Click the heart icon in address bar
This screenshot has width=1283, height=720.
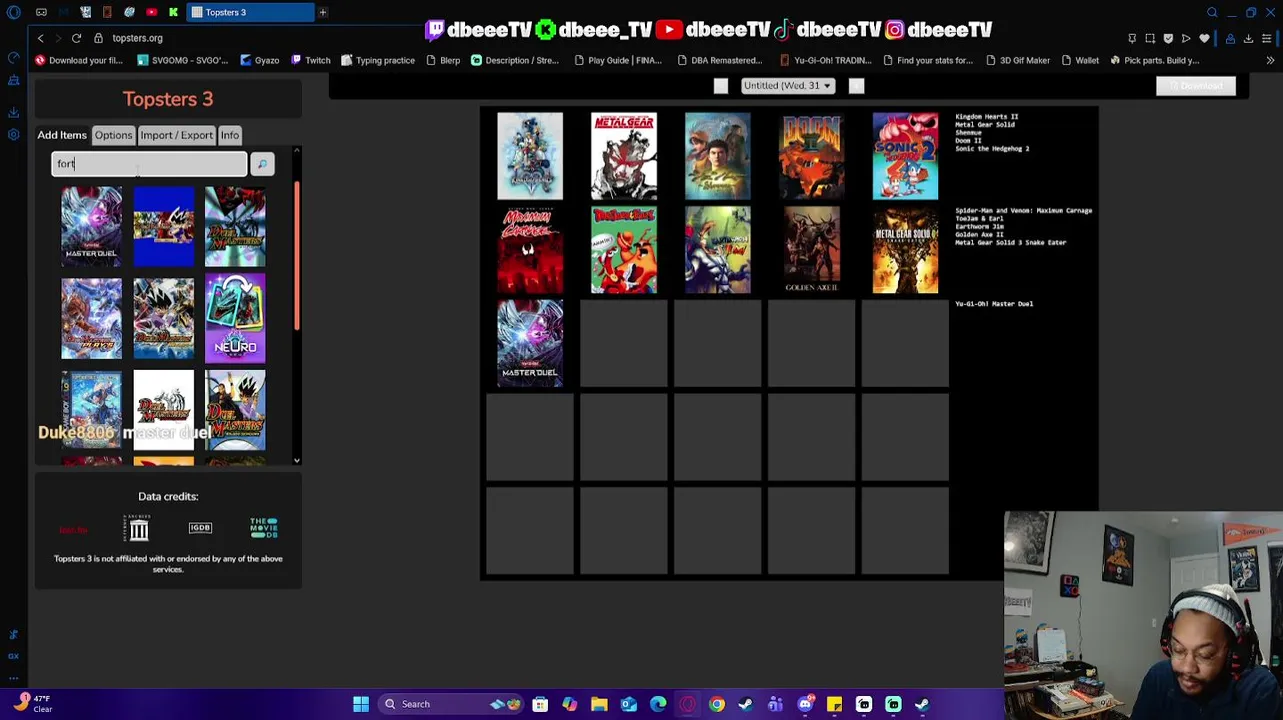click(1204, 38)
